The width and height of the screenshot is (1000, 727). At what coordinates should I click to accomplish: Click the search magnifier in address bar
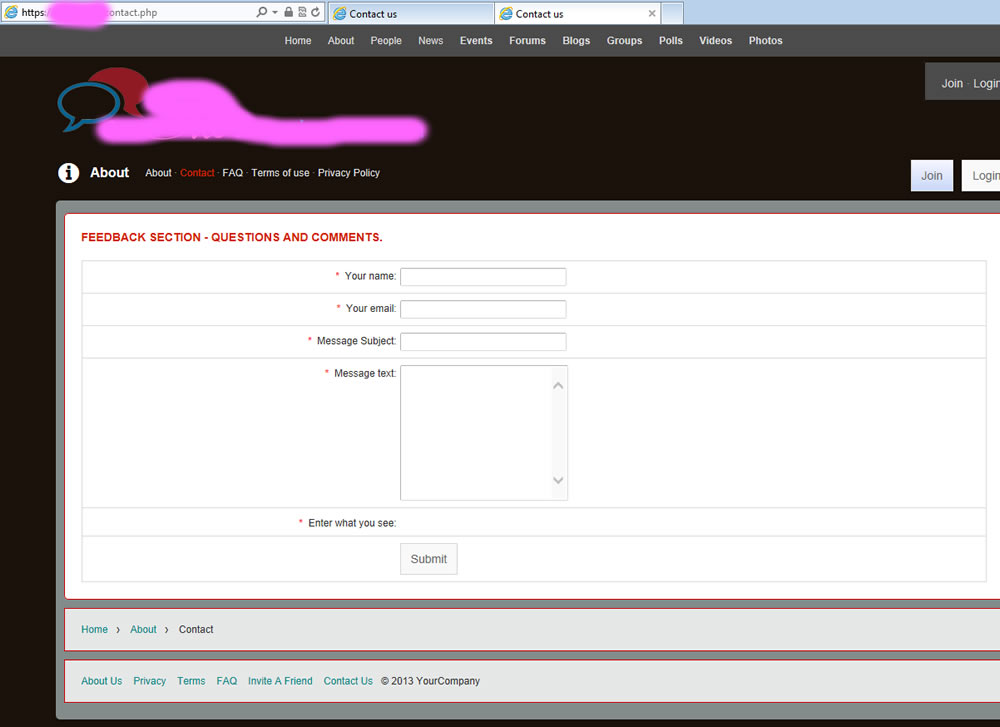click(x=262, y=13)
